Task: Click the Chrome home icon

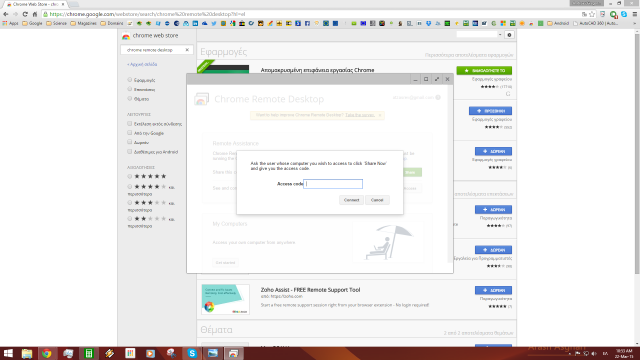Action: click(x=35, y=14)
